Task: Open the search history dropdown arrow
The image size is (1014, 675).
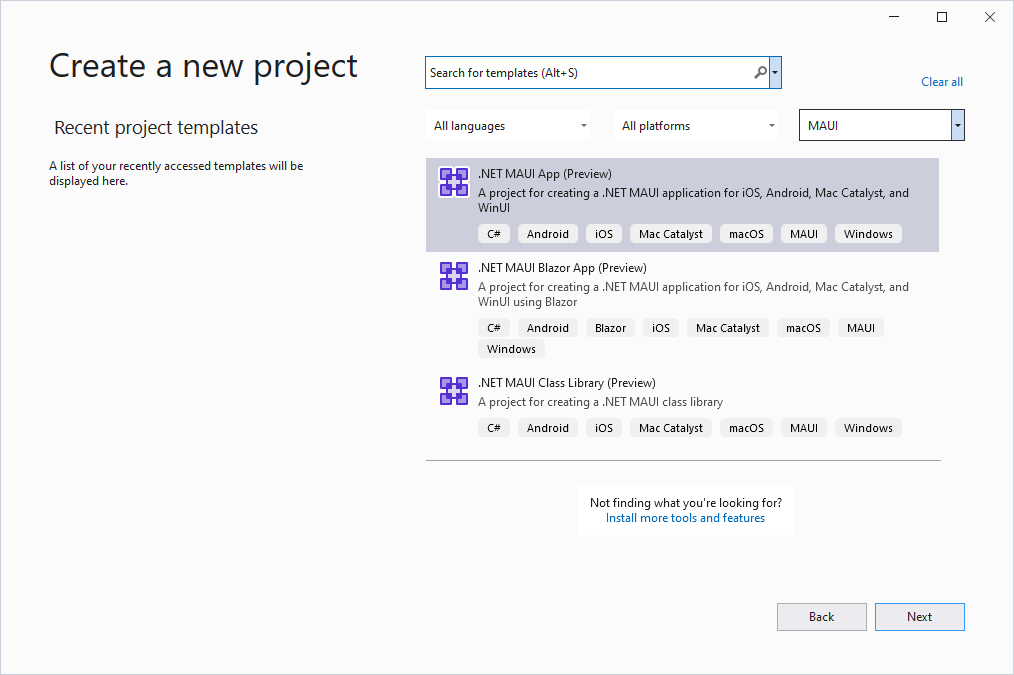Action: click(x=776, y=73)
